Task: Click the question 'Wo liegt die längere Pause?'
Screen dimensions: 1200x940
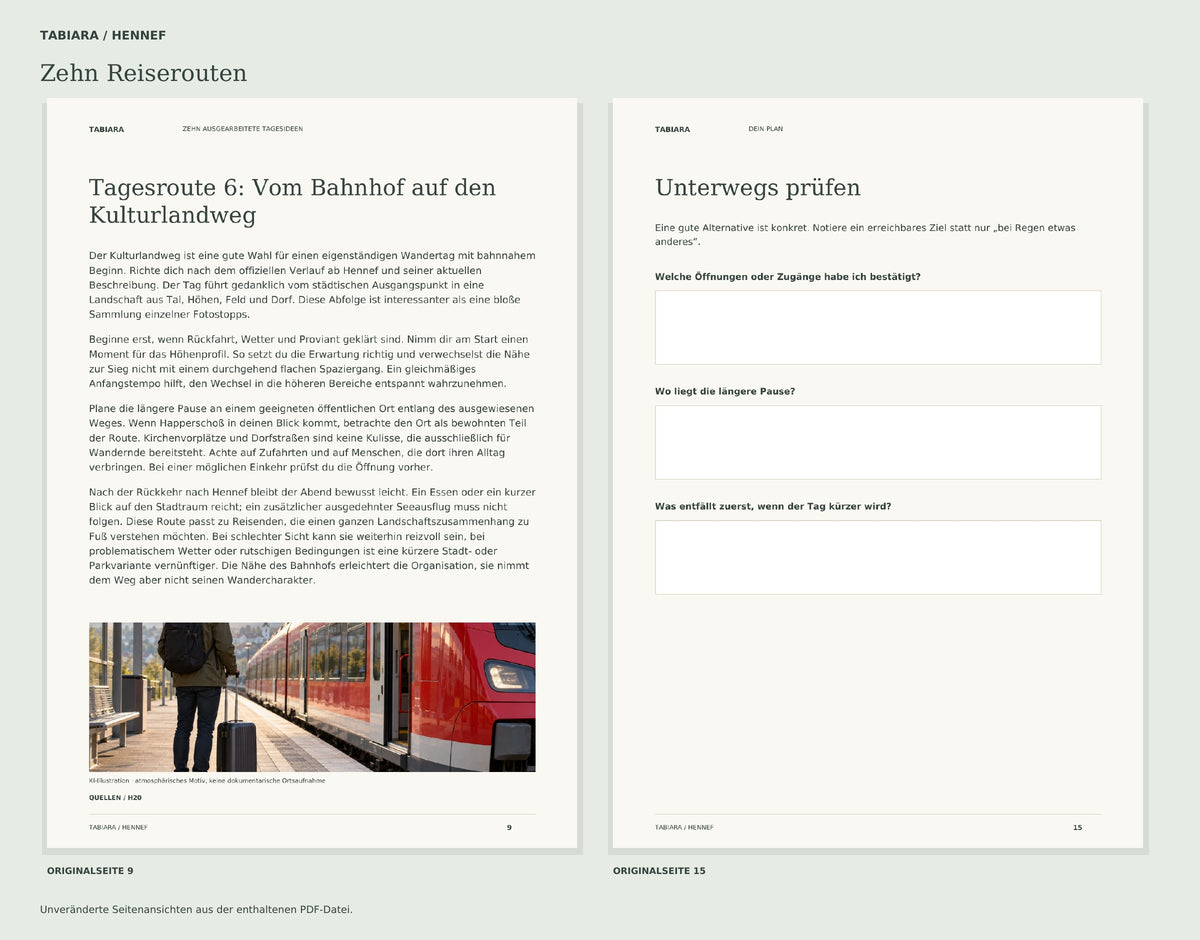Action: (725, 391)
